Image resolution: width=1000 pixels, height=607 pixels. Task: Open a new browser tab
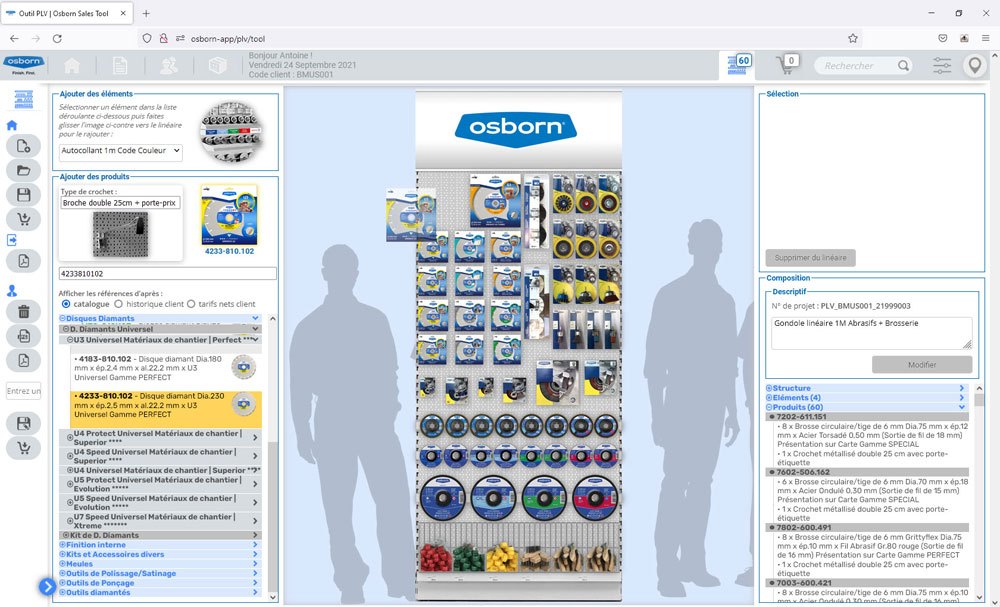click(146, 13)
